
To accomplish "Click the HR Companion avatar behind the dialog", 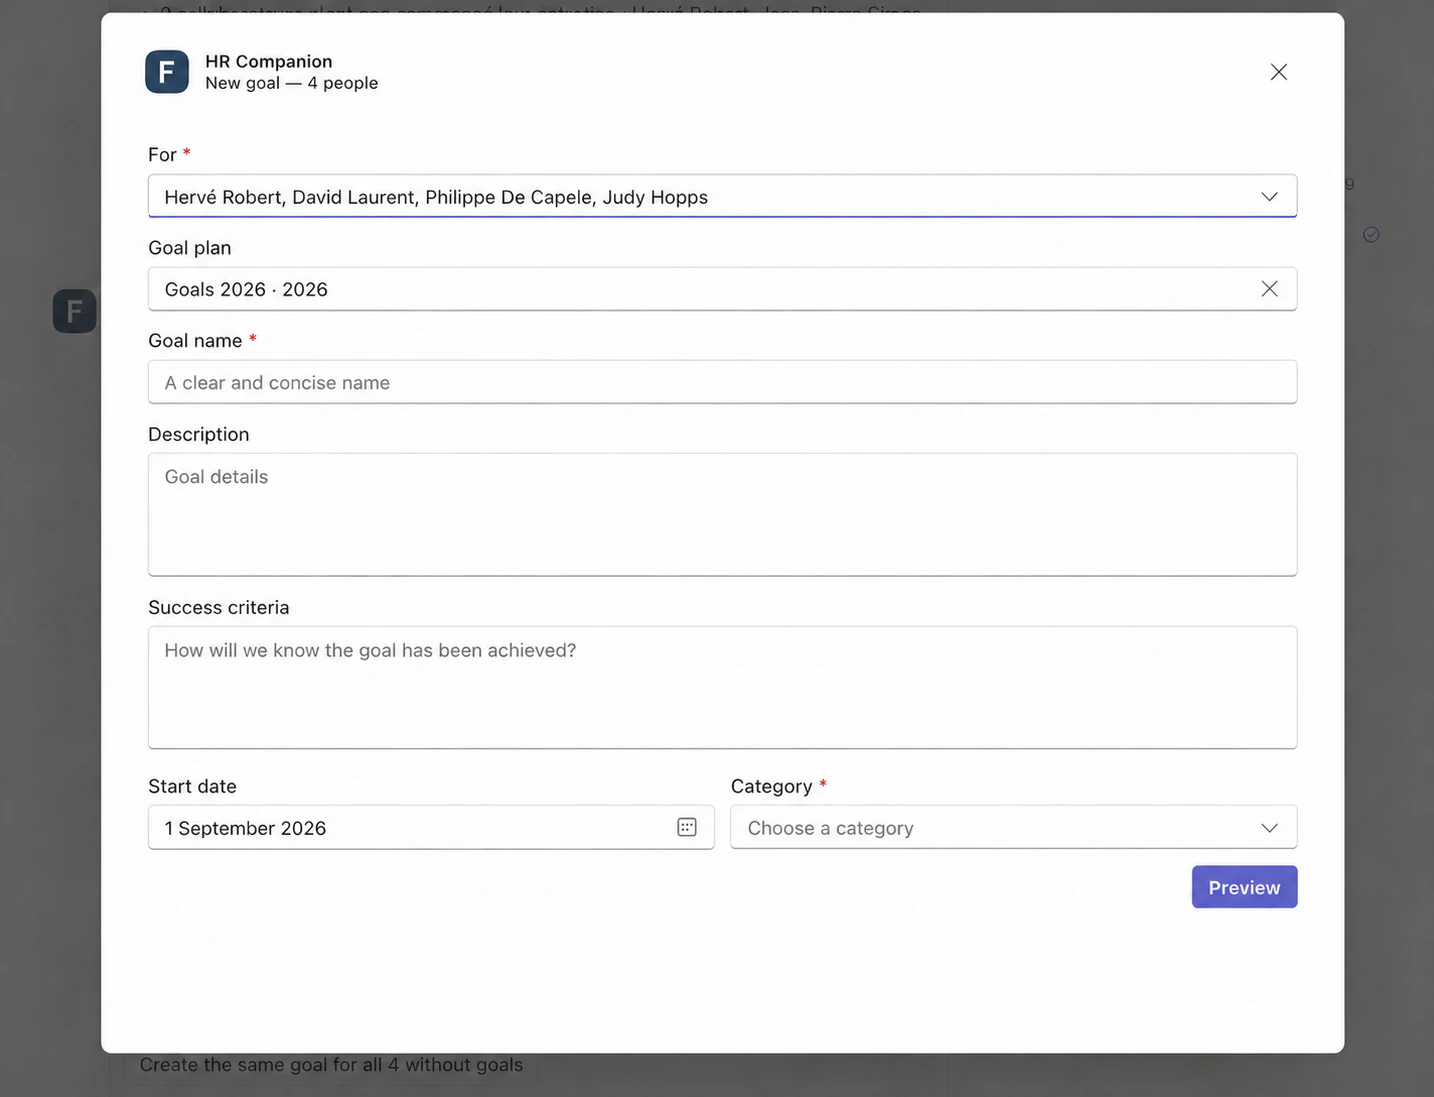I will [x=75, y=311].
